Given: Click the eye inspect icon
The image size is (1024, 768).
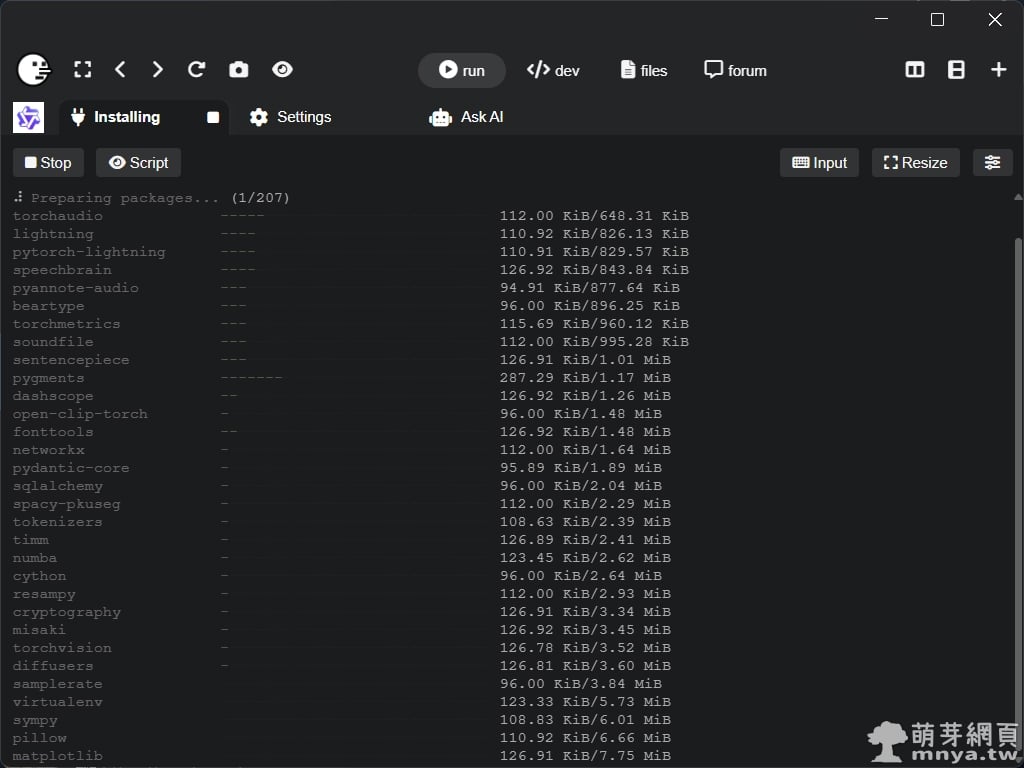Looking at the screenshot, I should point(282,70).
